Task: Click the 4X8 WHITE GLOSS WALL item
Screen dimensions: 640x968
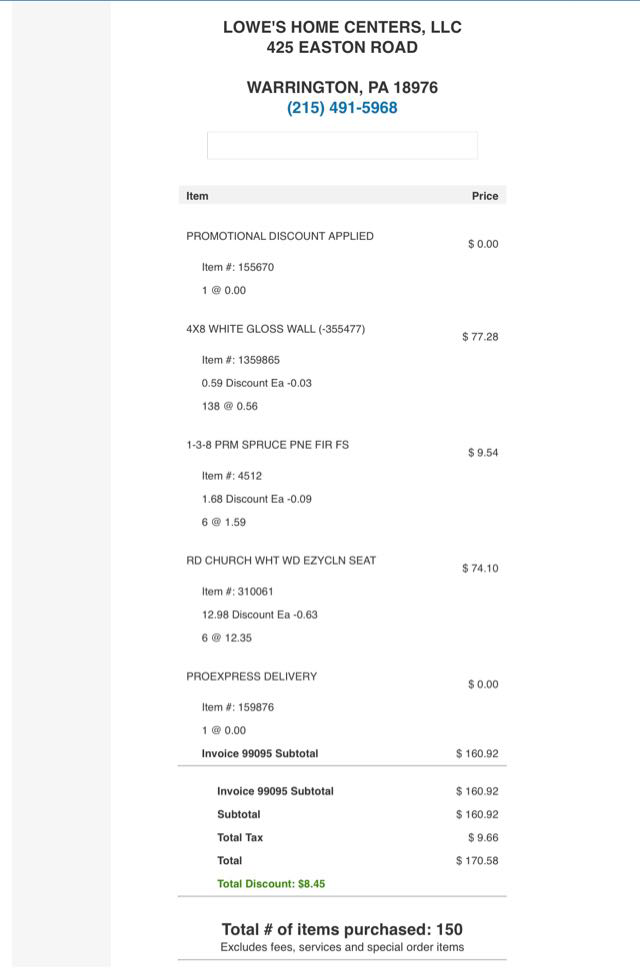Action: coord(275,329)
